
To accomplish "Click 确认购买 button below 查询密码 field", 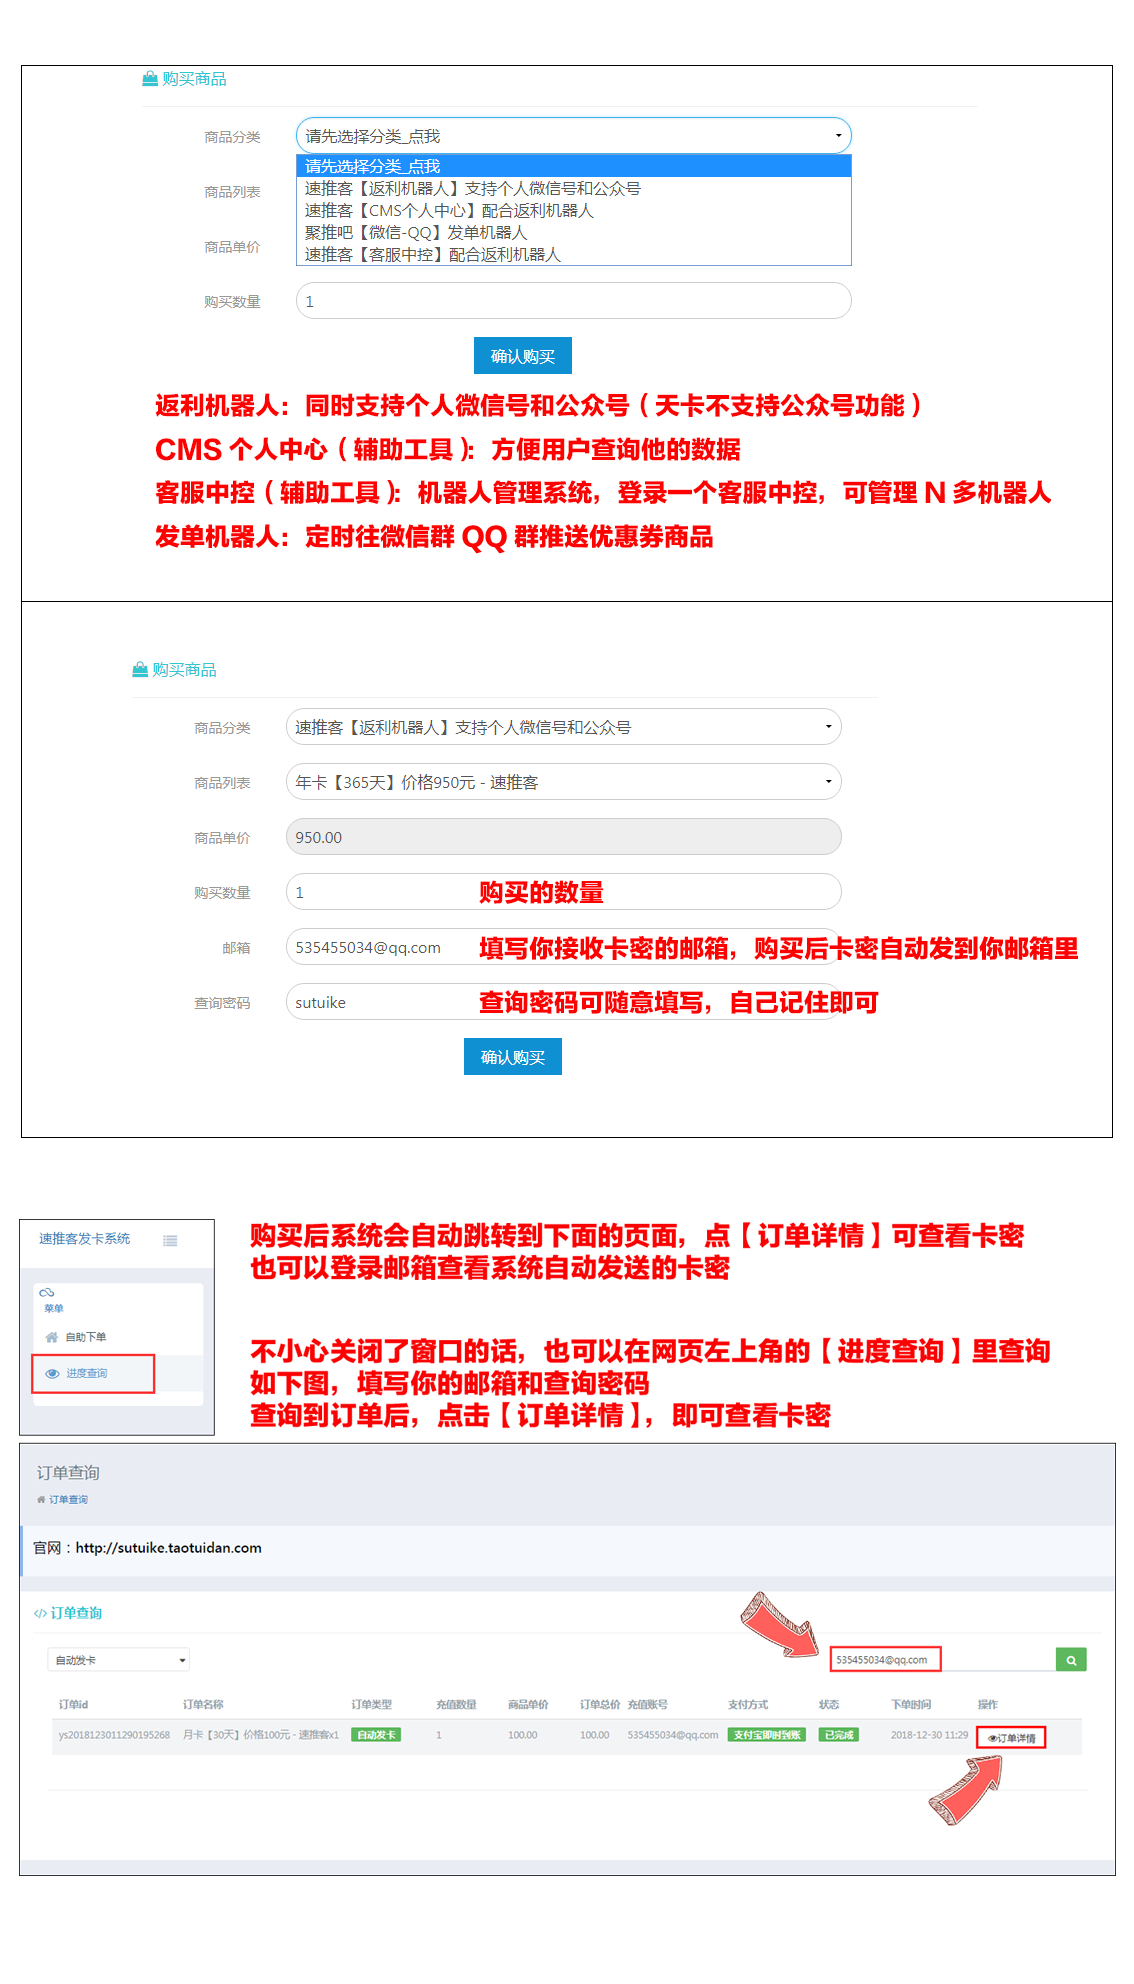I will pos(513,1057).
